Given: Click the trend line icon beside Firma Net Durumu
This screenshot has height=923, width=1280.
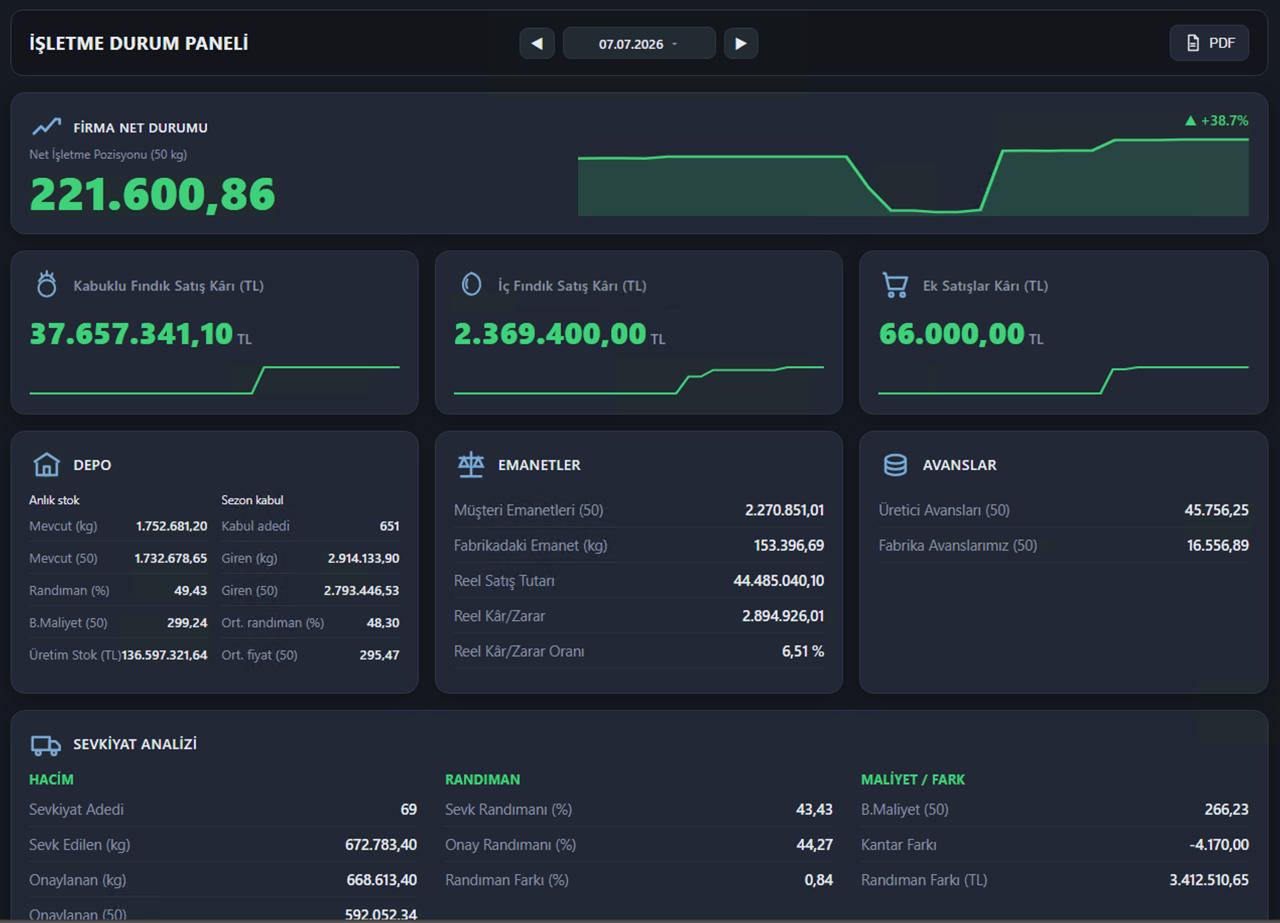Looking at the screenshot, I should click(x=46, y=127).
